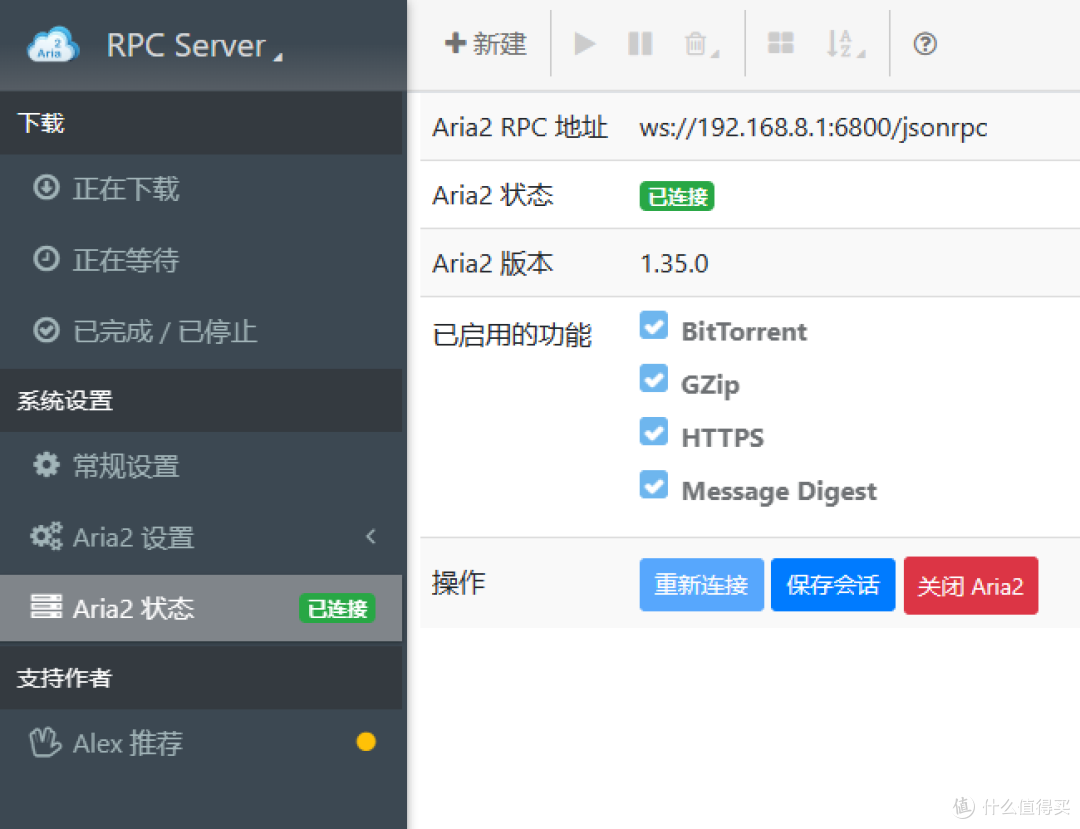
Task: Toggle the BitTorrent checkbox
Action: pyautogui.click(x=654, y=325)
